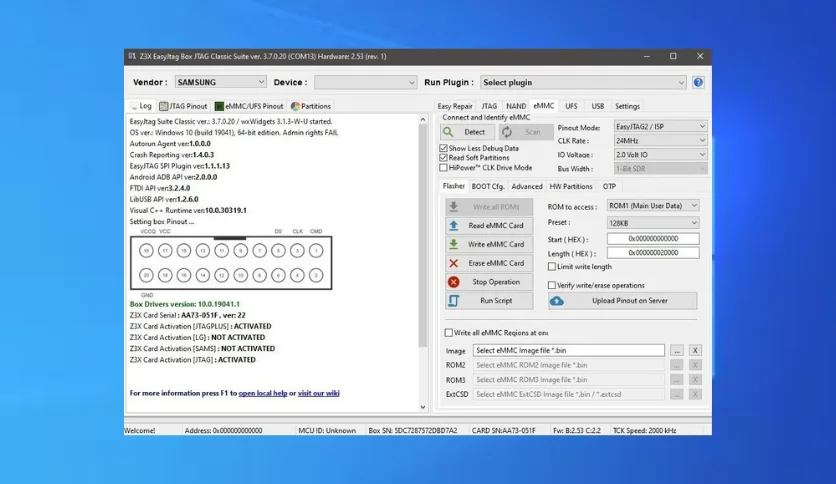
Task: Enable Limit write length
Action: [552, 267]
